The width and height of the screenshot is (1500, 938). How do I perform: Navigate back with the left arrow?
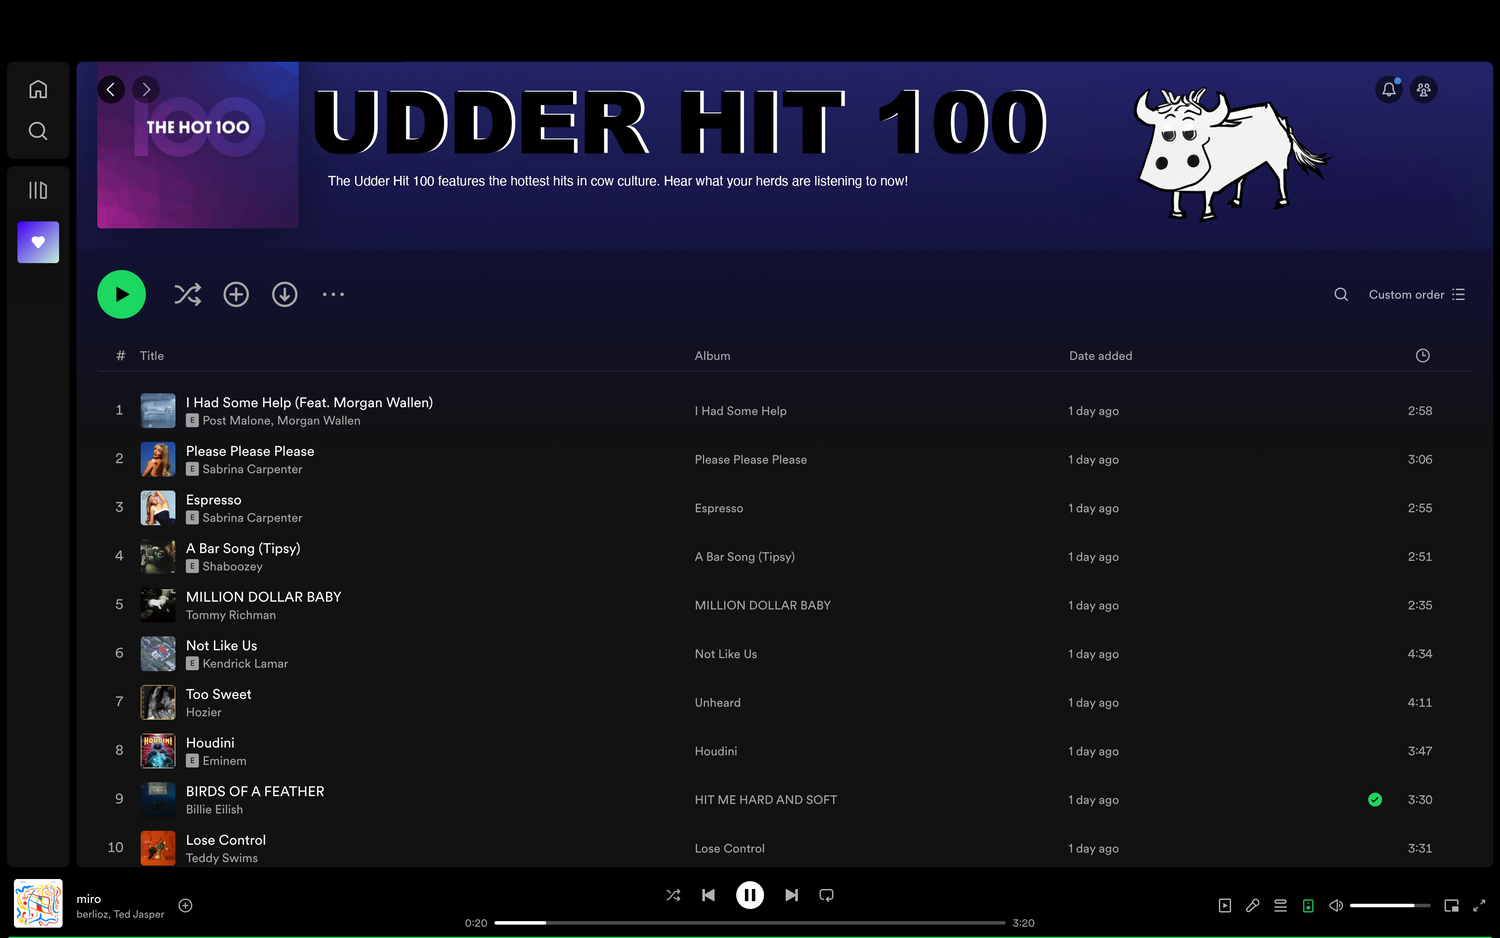(x=111, y=89)
